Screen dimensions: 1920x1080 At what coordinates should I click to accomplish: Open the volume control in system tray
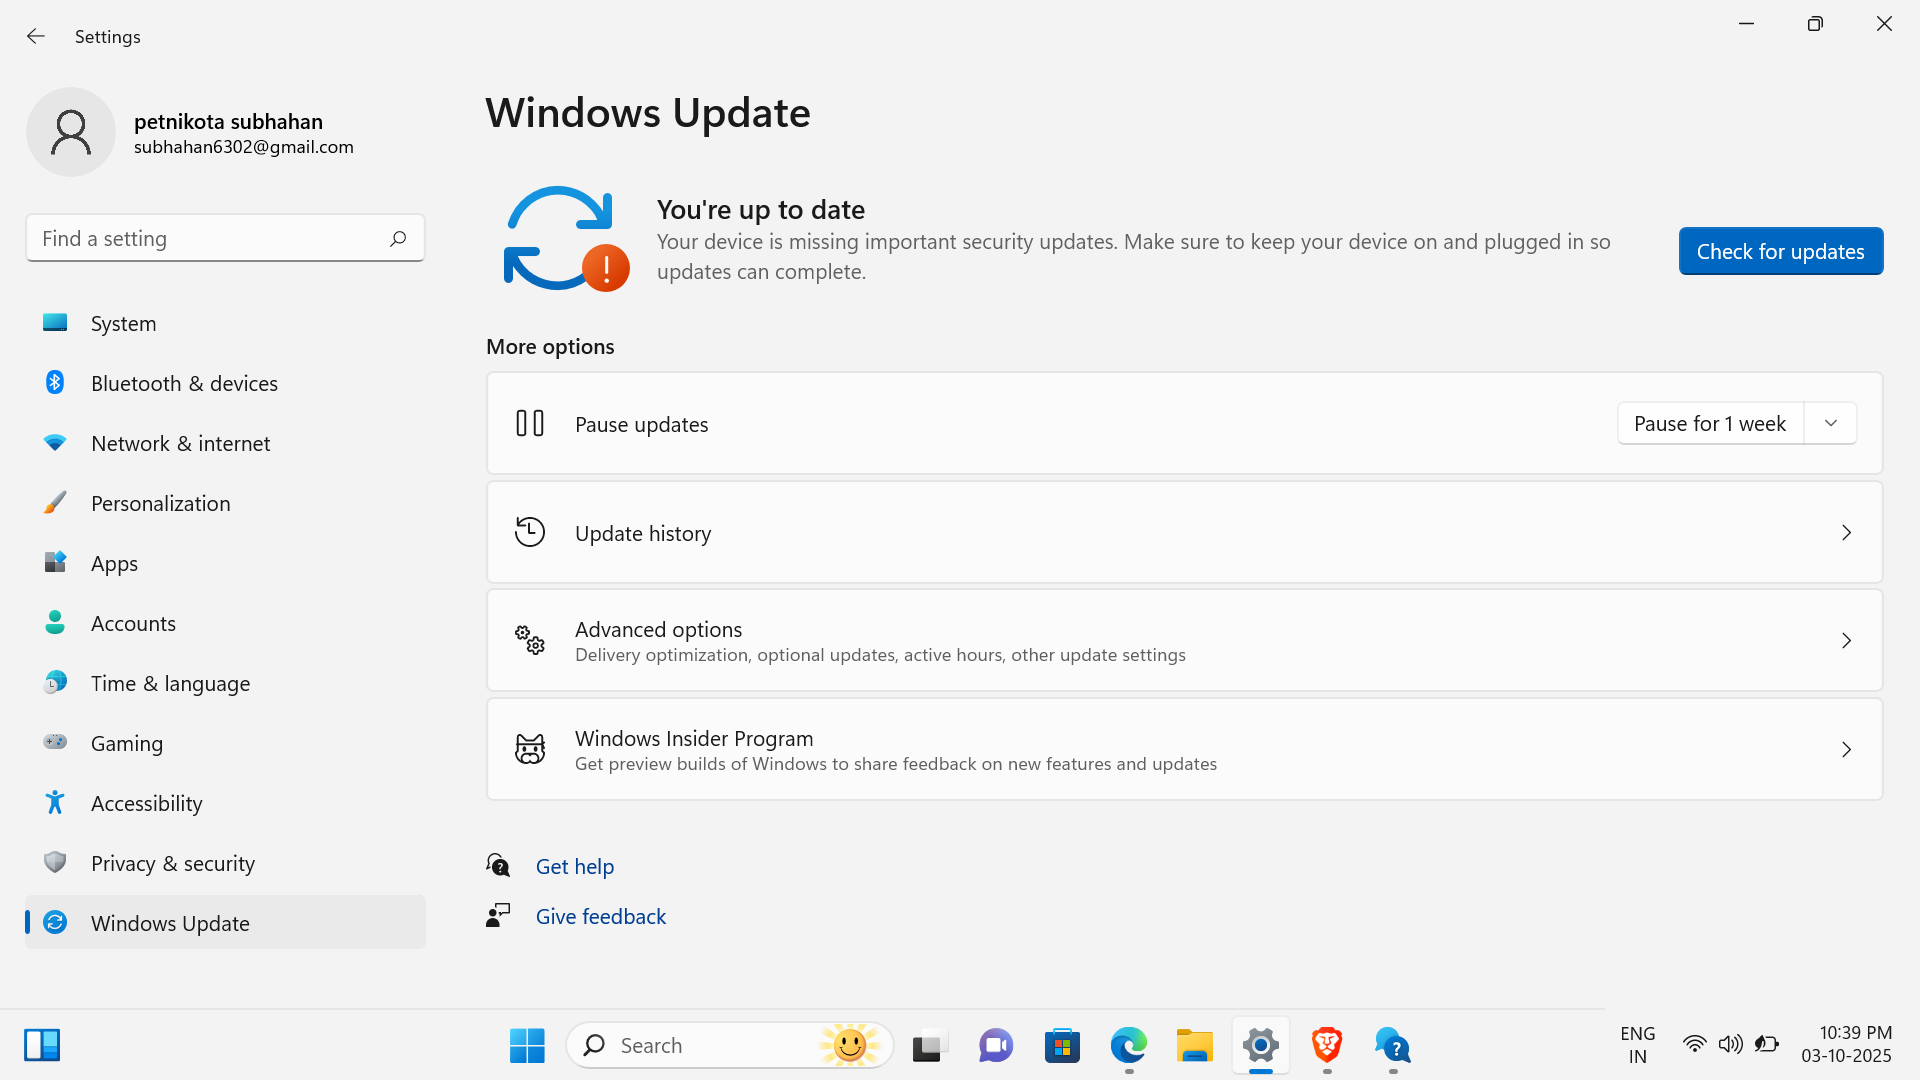pyautogui.click(x=1731, y=1043)
